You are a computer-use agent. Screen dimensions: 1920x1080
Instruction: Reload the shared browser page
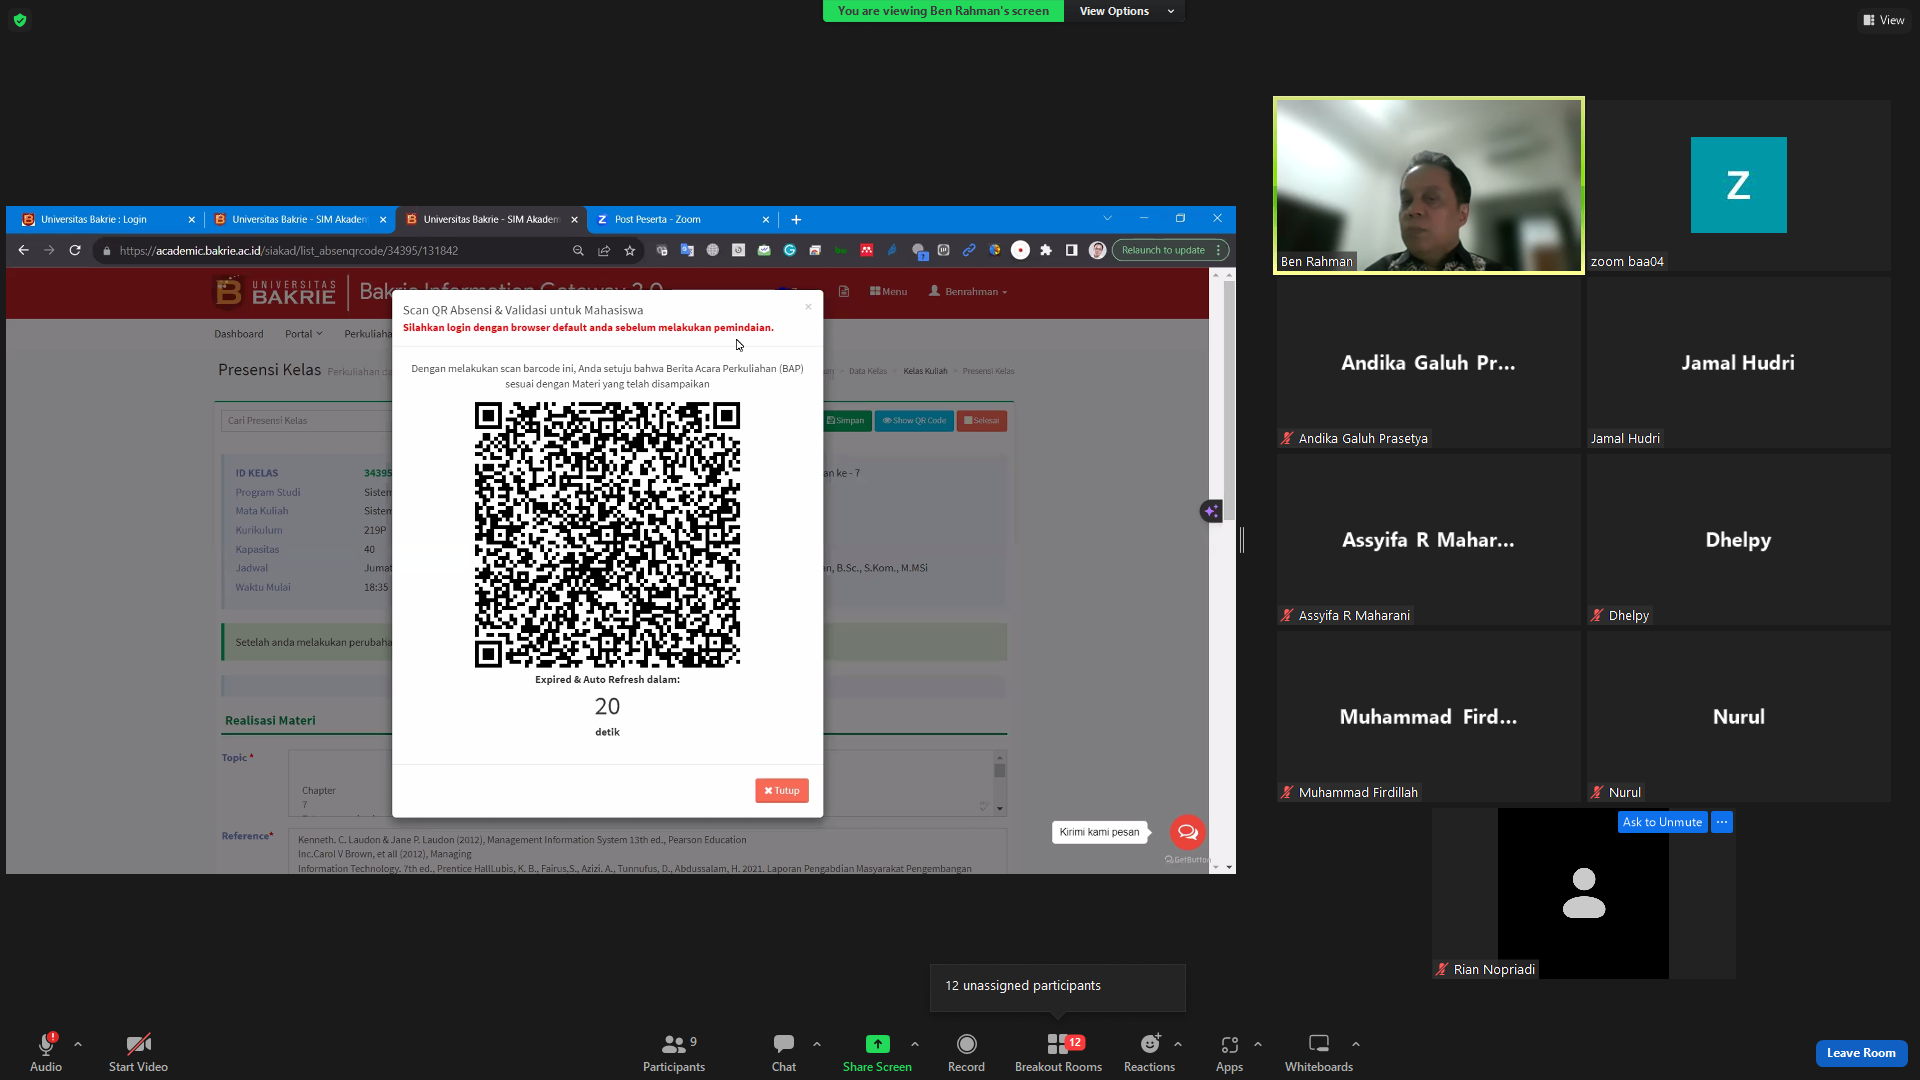click(x=75, y=250)
